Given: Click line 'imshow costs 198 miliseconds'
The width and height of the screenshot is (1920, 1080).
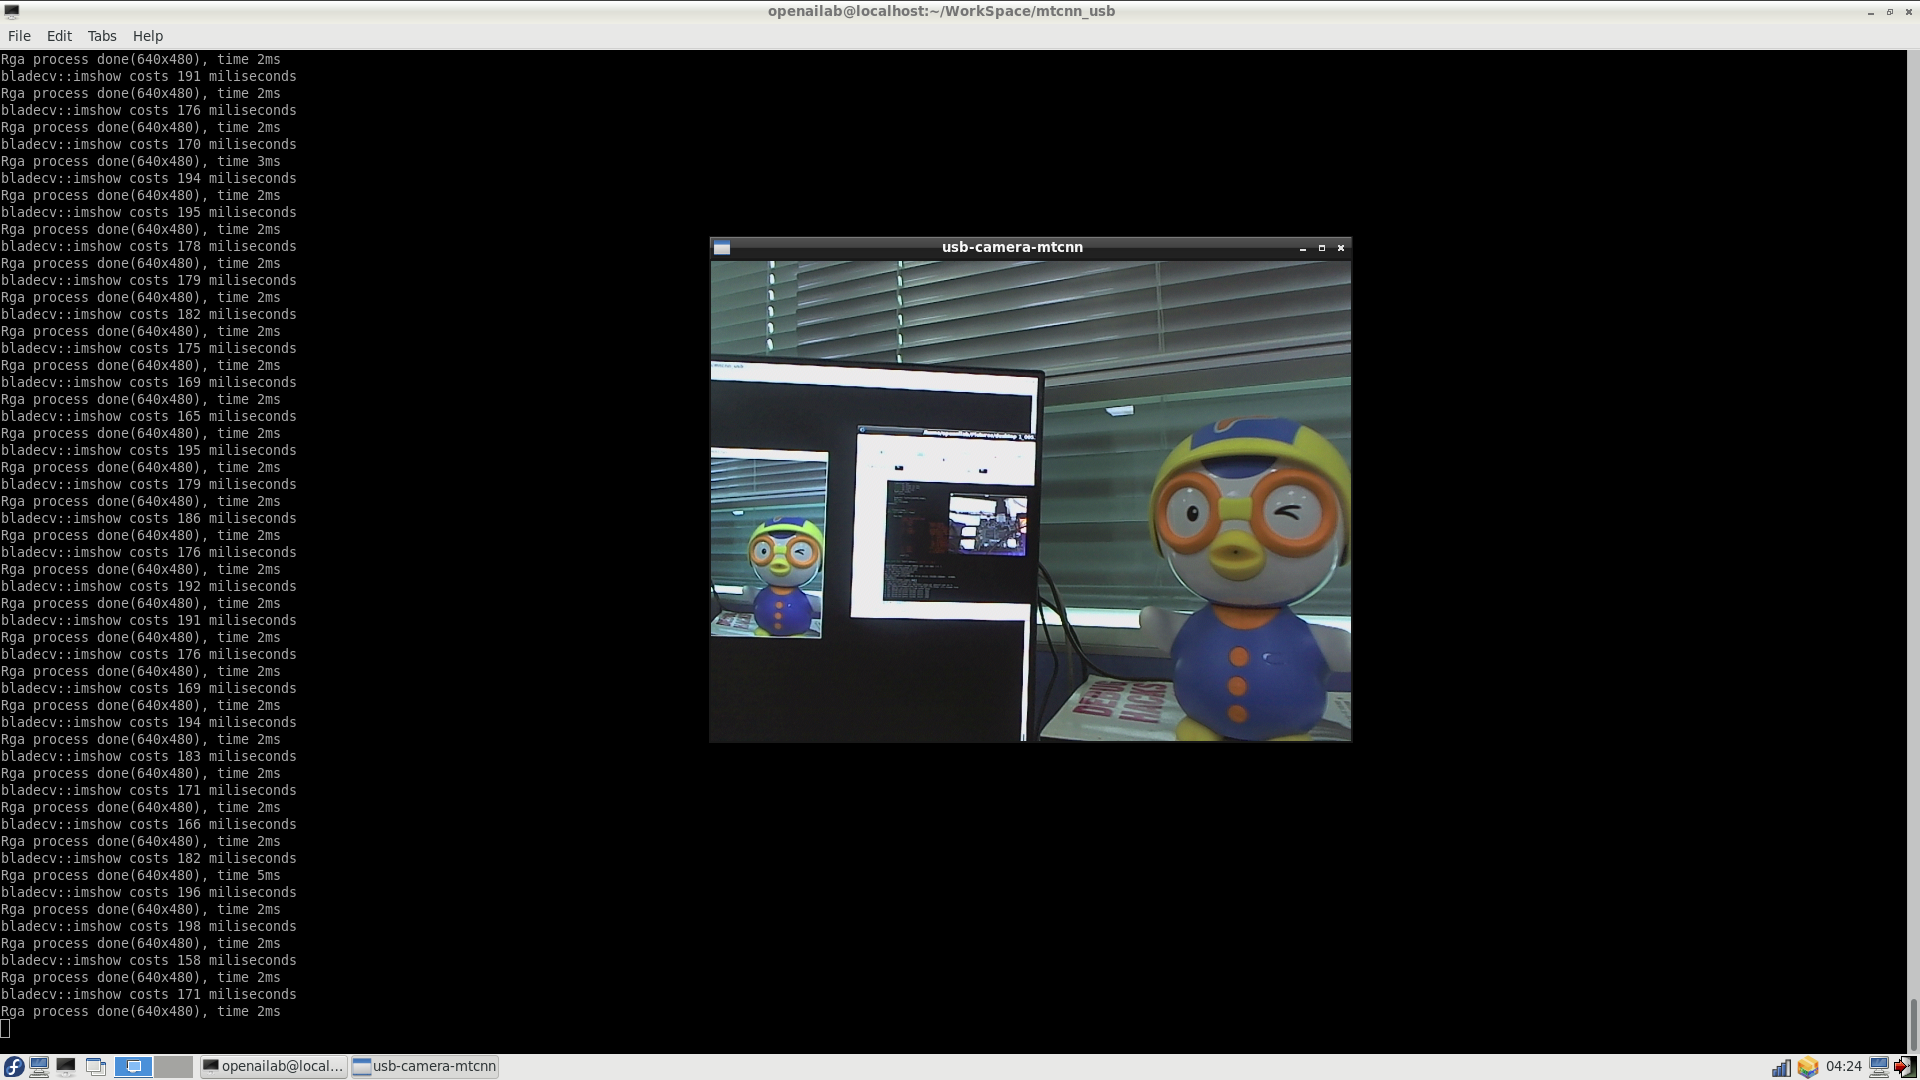Looking at the screenshot, I should pyautogui.click(x=148, y=926).
